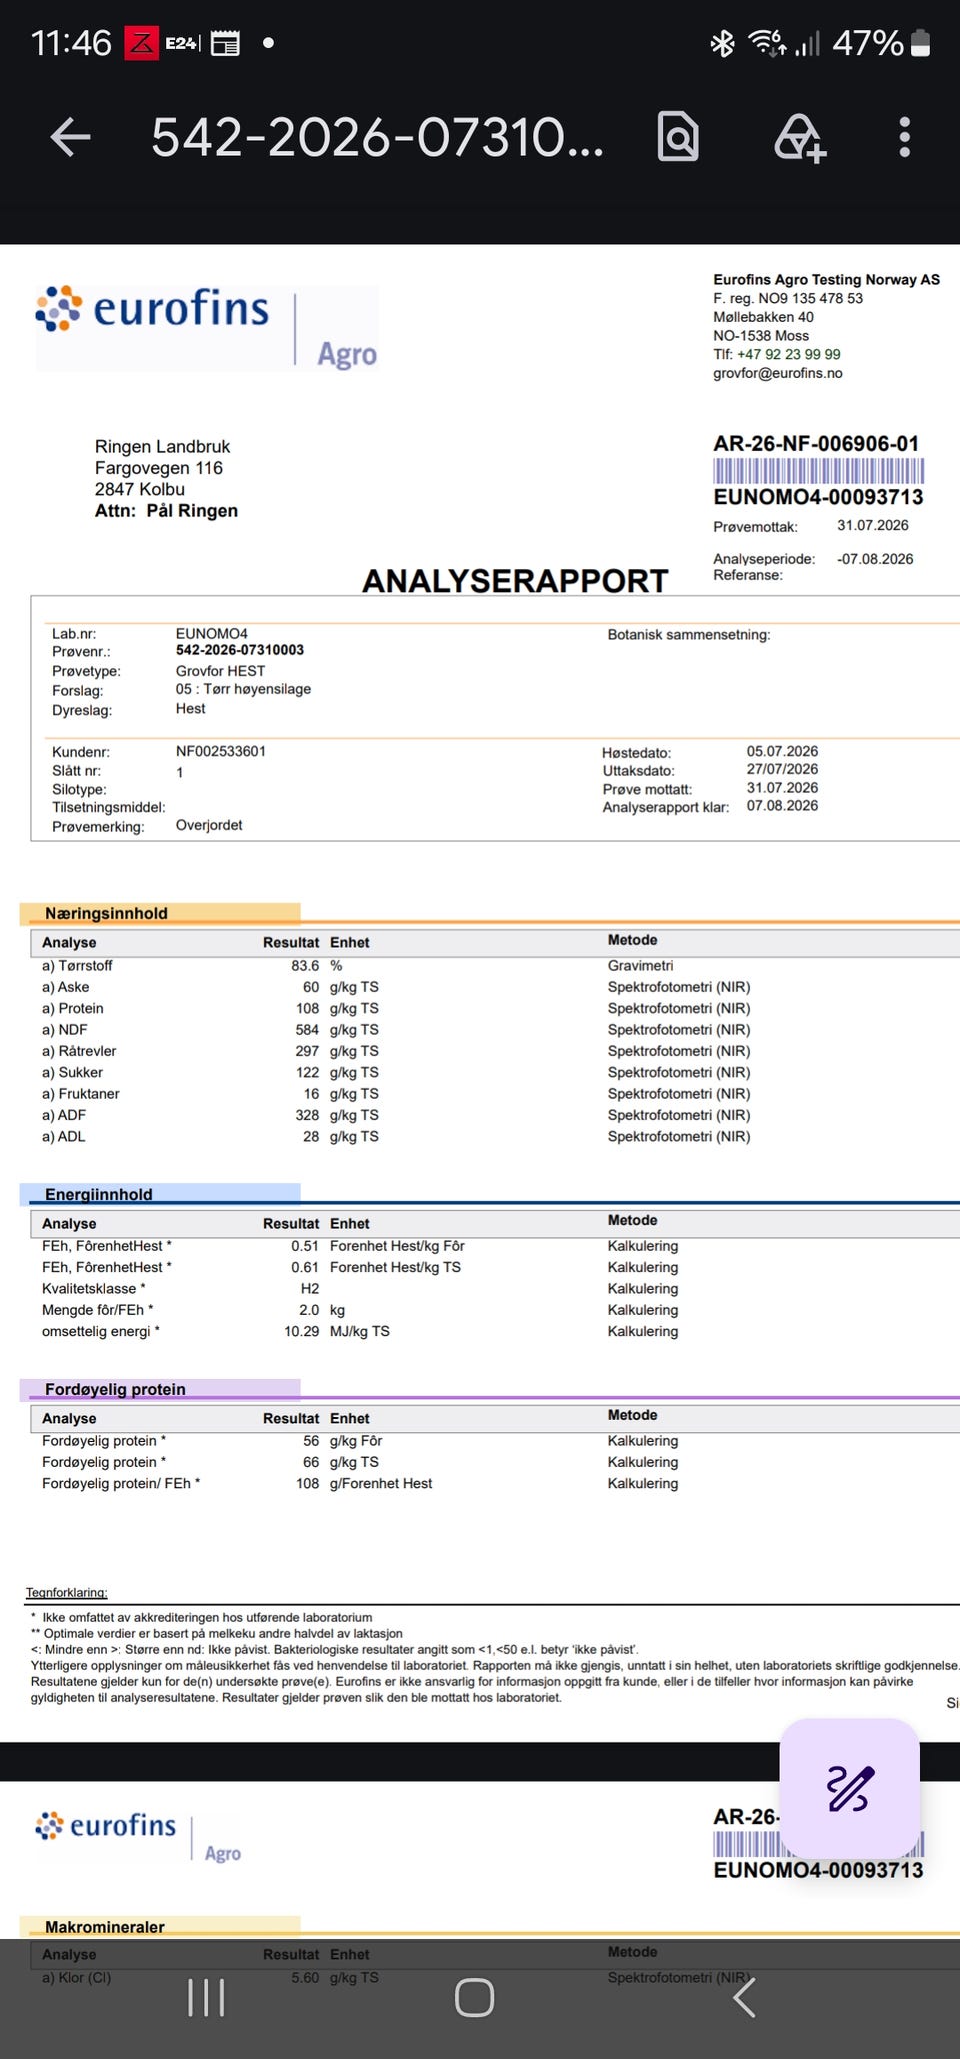
Task: Tap the Android back navigation chevron
Action: point(744,1998)
